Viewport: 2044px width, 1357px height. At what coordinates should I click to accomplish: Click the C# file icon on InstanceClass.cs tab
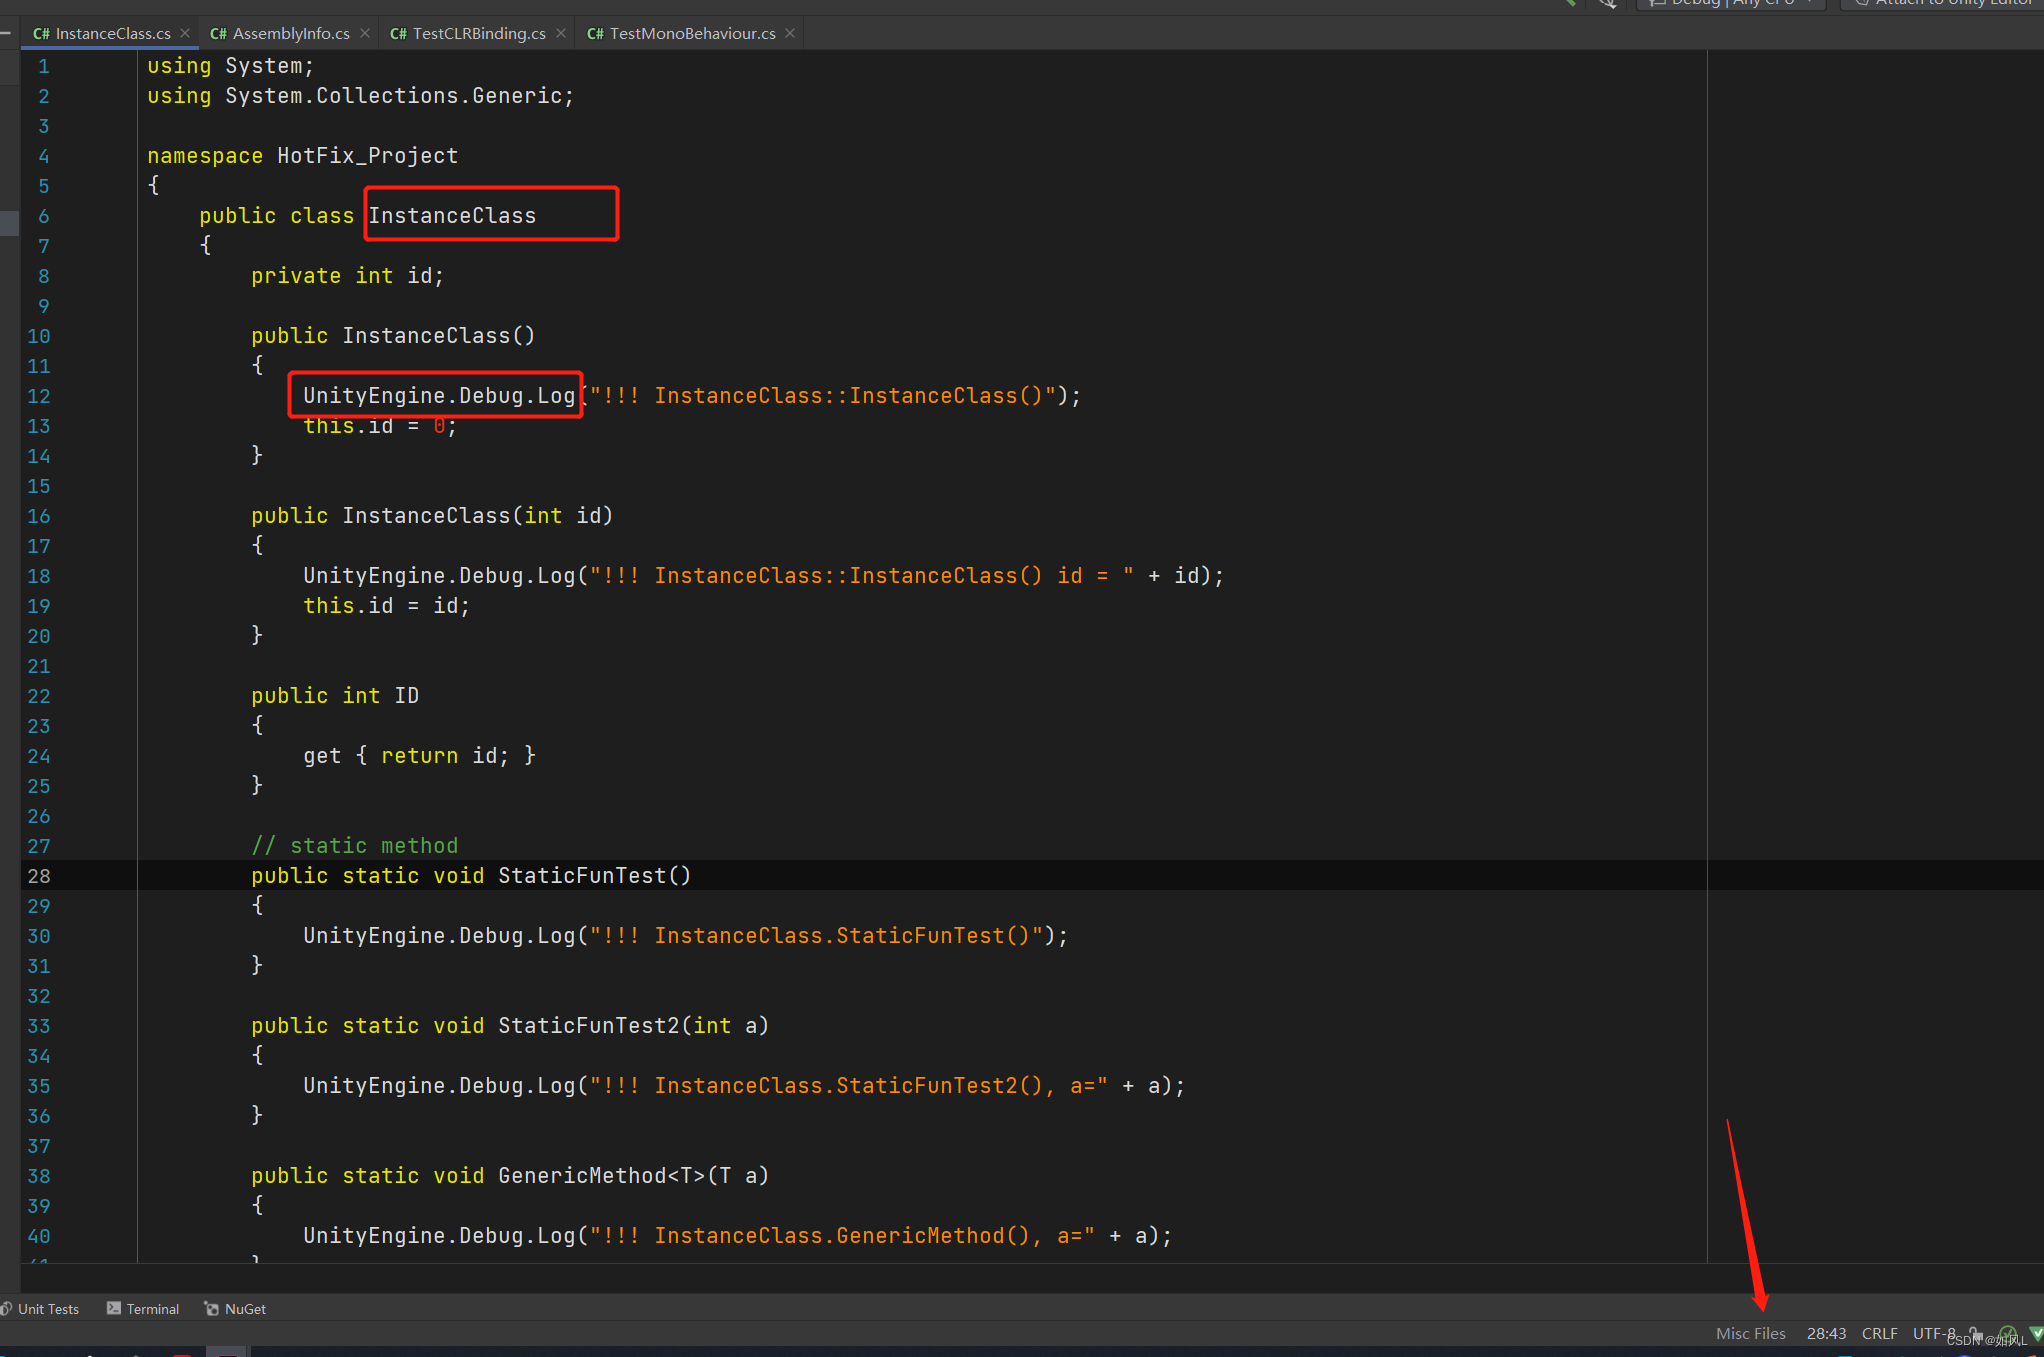pos(41,33)
